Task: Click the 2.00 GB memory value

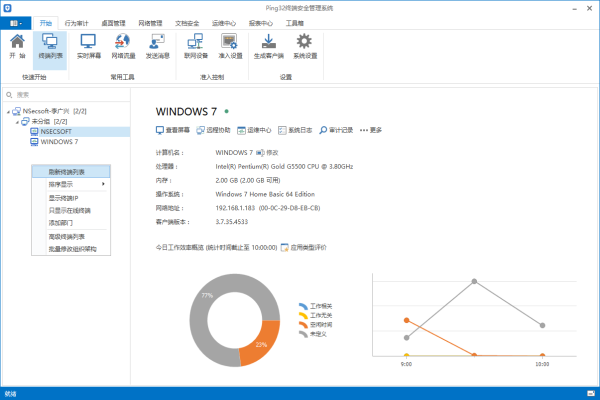Action: pyautogui.click(x=248, y=180)
